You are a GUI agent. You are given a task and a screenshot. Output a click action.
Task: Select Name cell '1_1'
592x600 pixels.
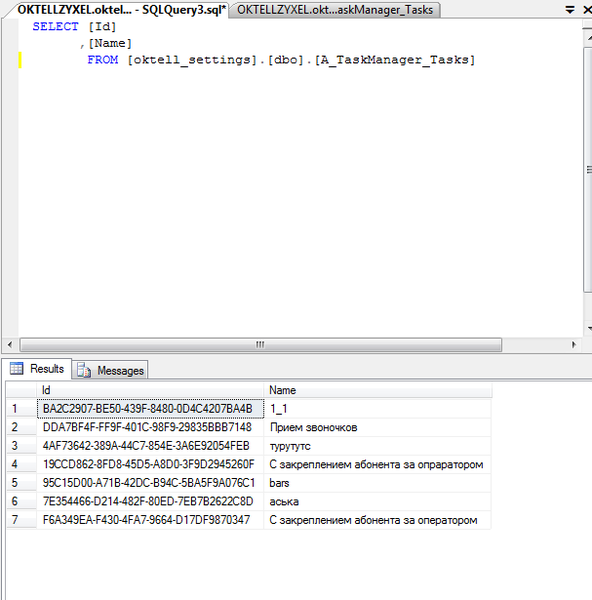[x=377, y=409]
